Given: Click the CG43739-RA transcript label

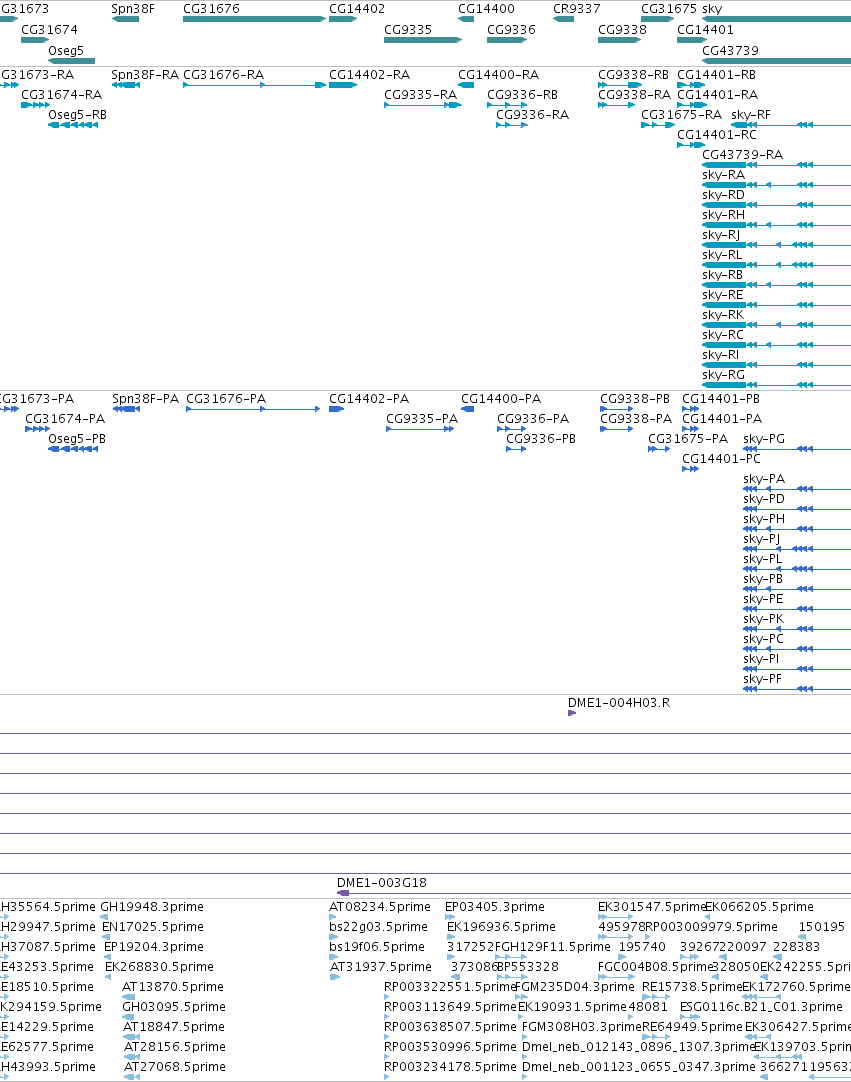Looking at the screenshot, I should pyautogui.click(x=743, y=155).
